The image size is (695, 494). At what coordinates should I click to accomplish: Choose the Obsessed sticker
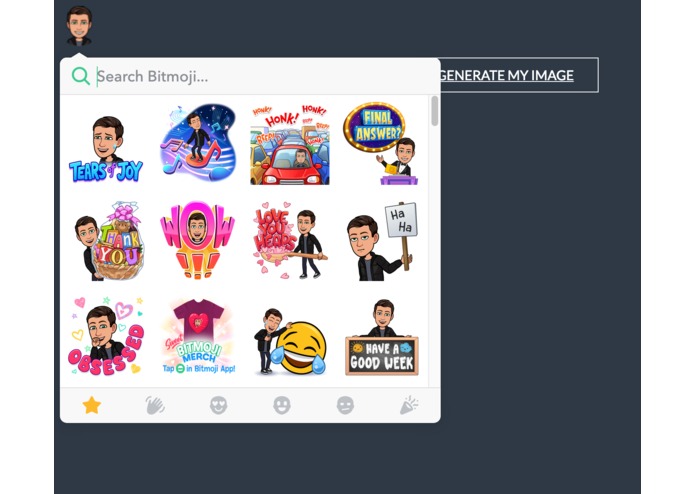tap(106, 336)
